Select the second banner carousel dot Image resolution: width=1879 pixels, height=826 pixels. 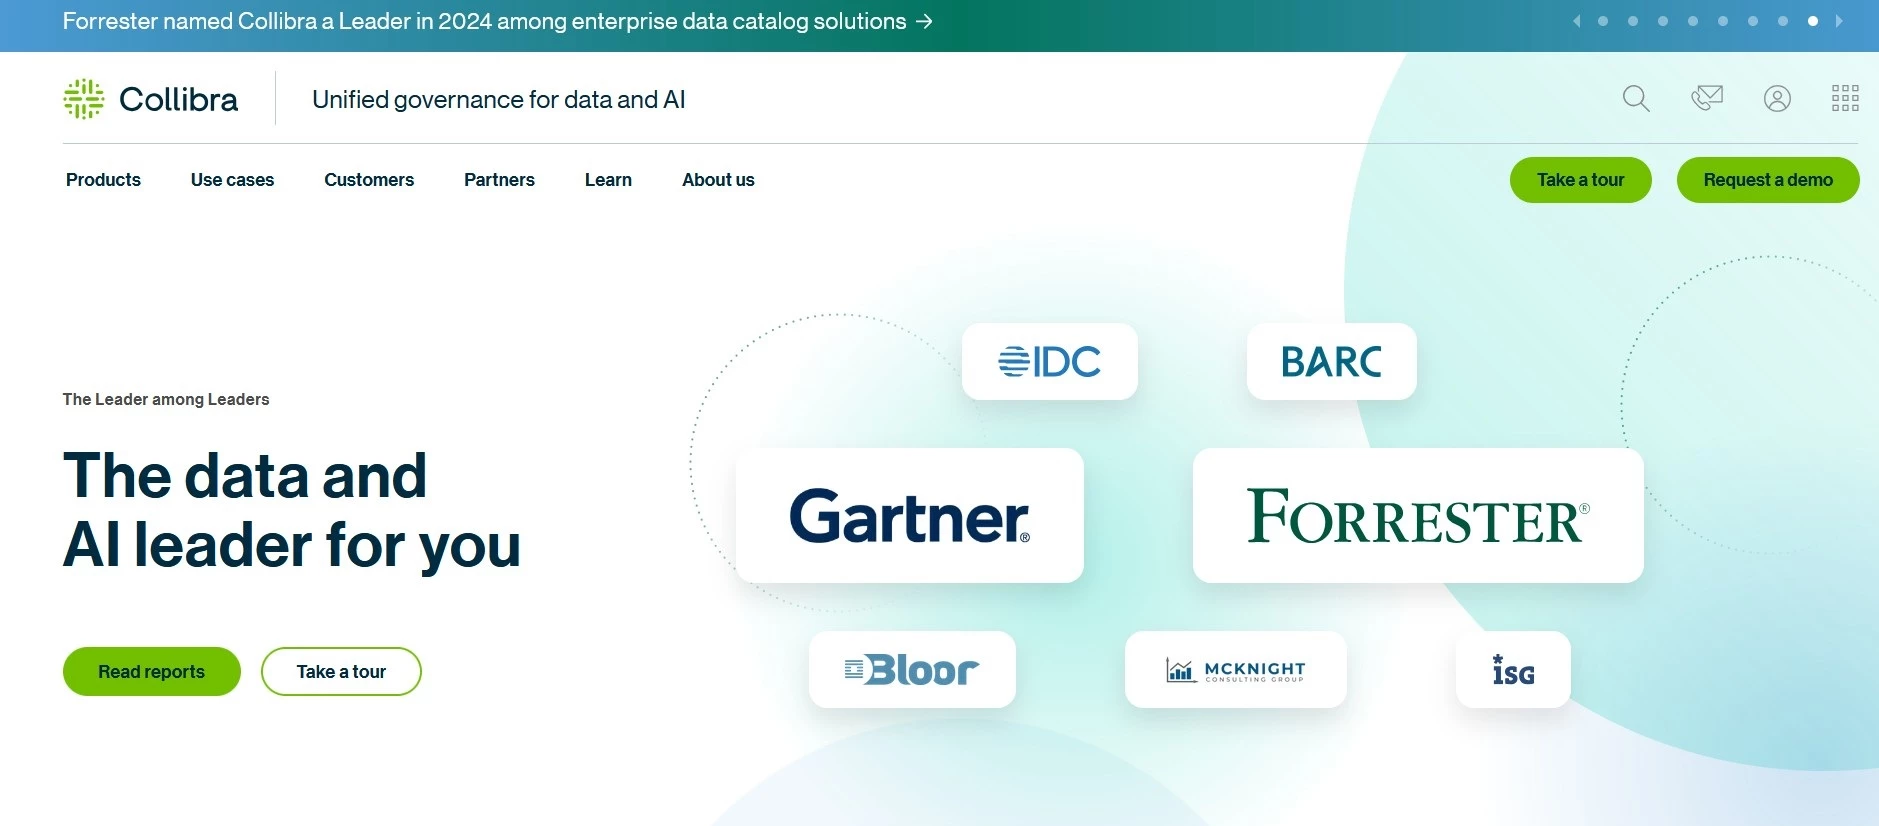(x=1633, y=21)
